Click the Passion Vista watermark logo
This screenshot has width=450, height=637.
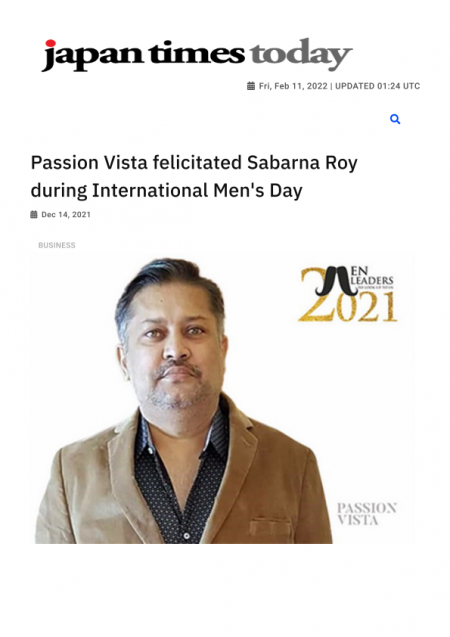point(366,514)
